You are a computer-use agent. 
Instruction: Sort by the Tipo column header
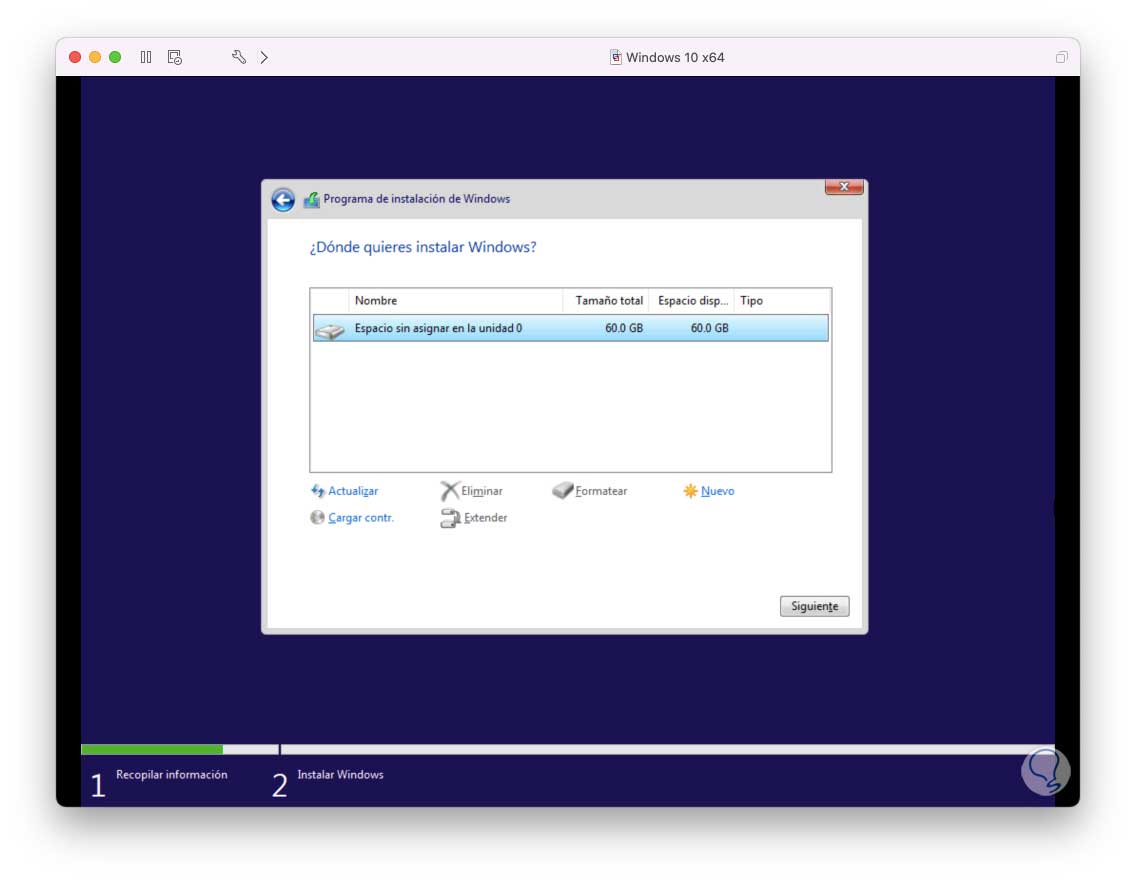(x=782, y=301)
